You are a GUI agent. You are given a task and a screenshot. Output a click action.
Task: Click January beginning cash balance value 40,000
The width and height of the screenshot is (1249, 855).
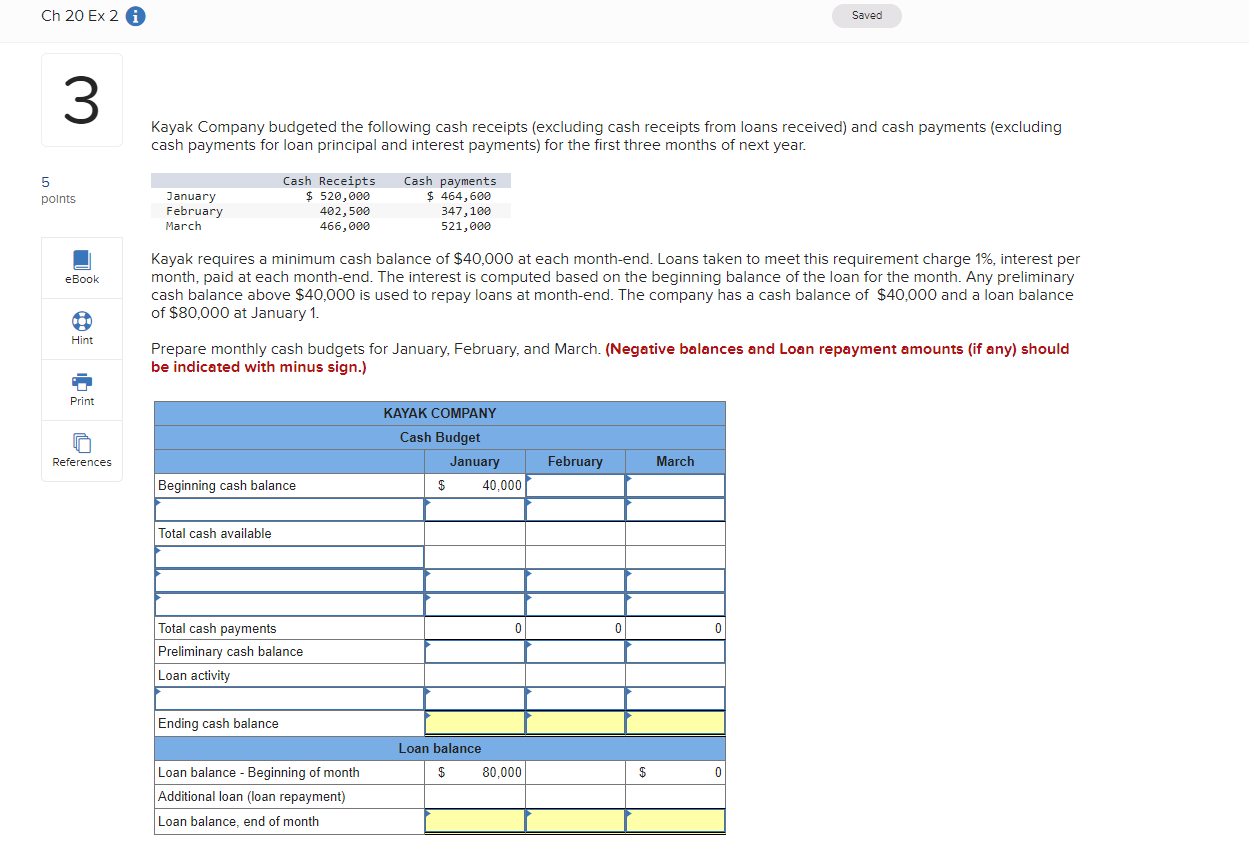click(475, 485)
